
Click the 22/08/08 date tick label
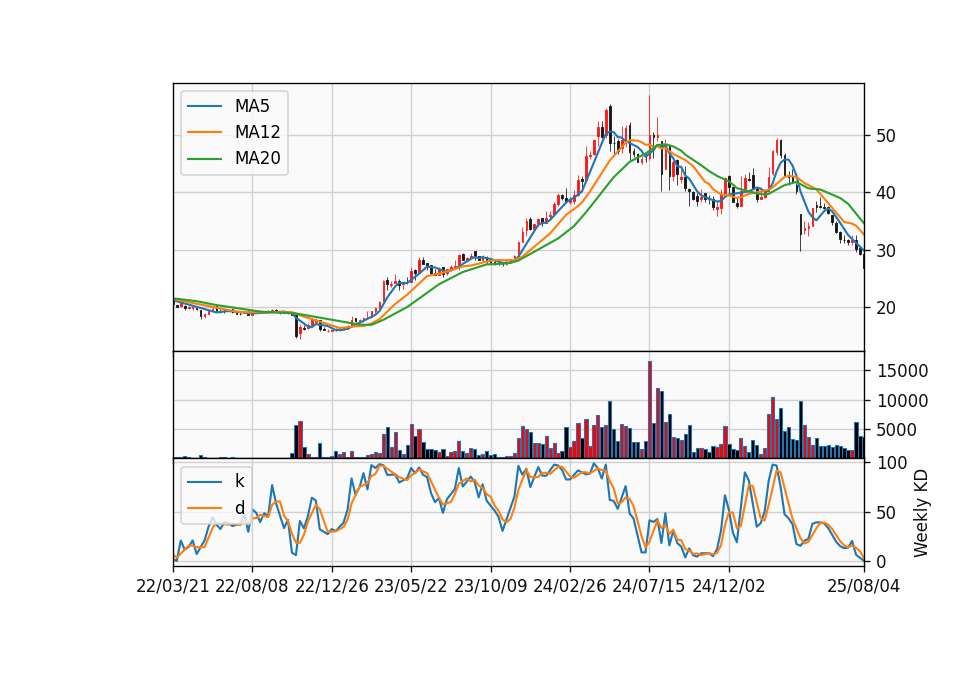coord(252,586)
